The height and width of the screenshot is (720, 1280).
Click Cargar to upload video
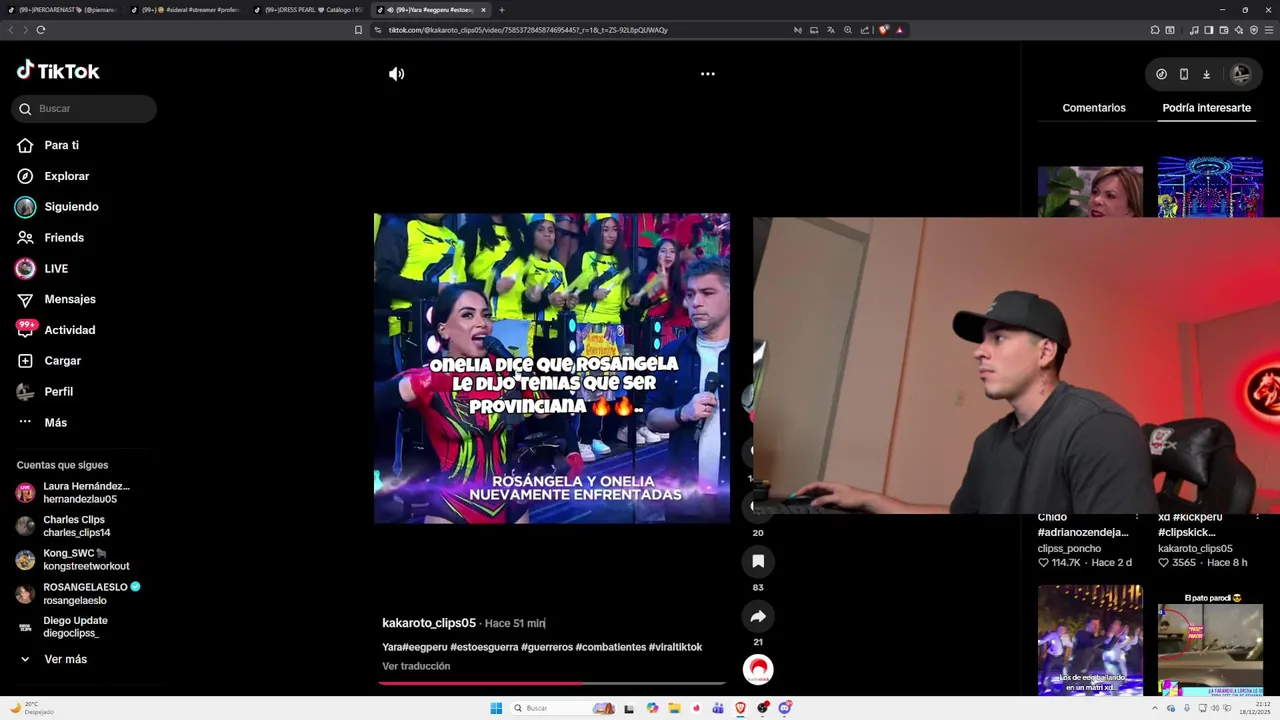click(x=62, y=361)
